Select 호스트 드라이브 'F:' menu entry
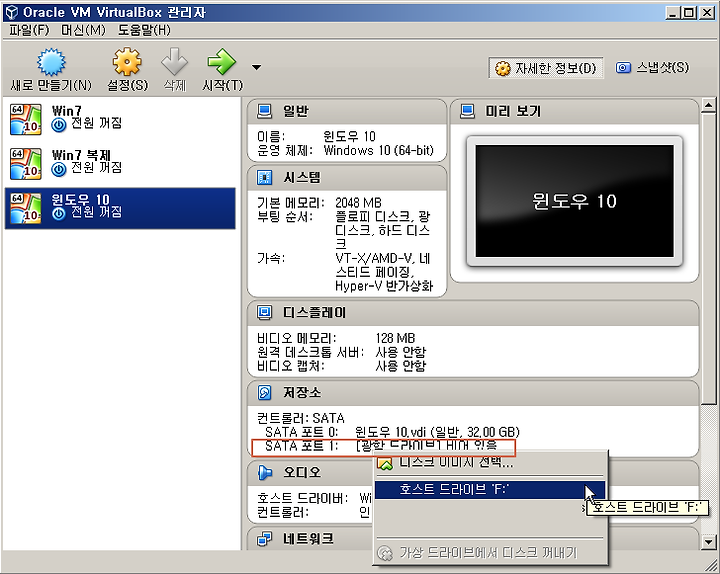Viewport: 720px width, 574px height. tap(490, 490)
